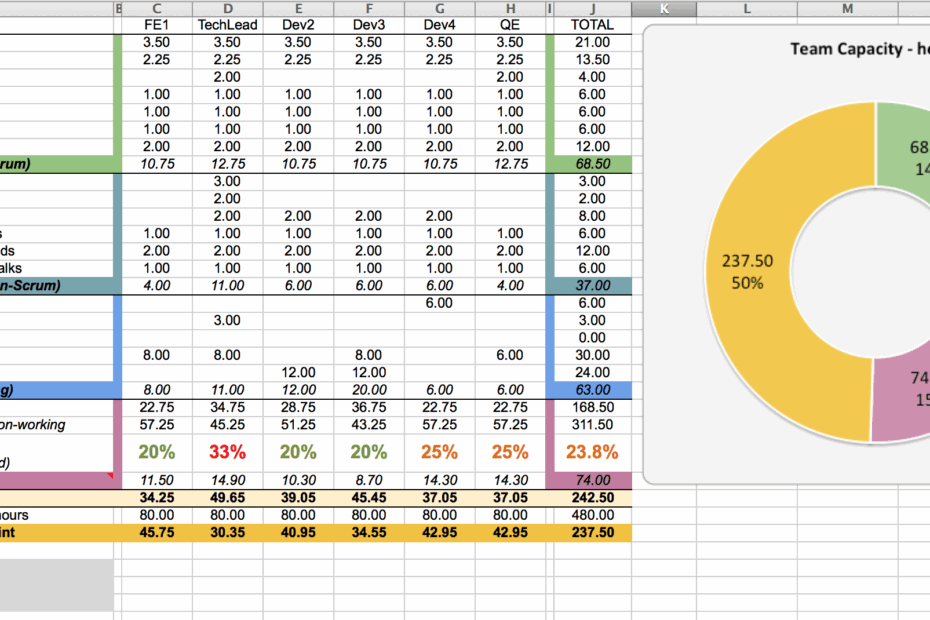Click the orange 23.8% cell
930x620 pixels.
point(593,452)
